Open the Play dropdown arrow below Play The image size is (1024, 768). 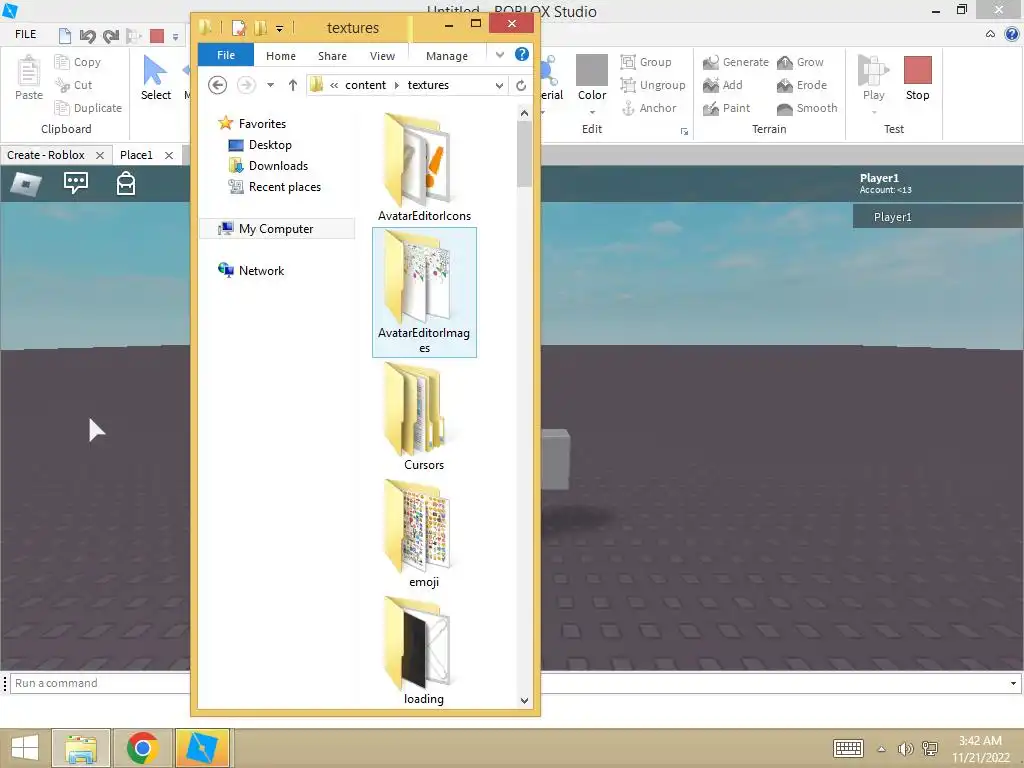tap(874, 112)
